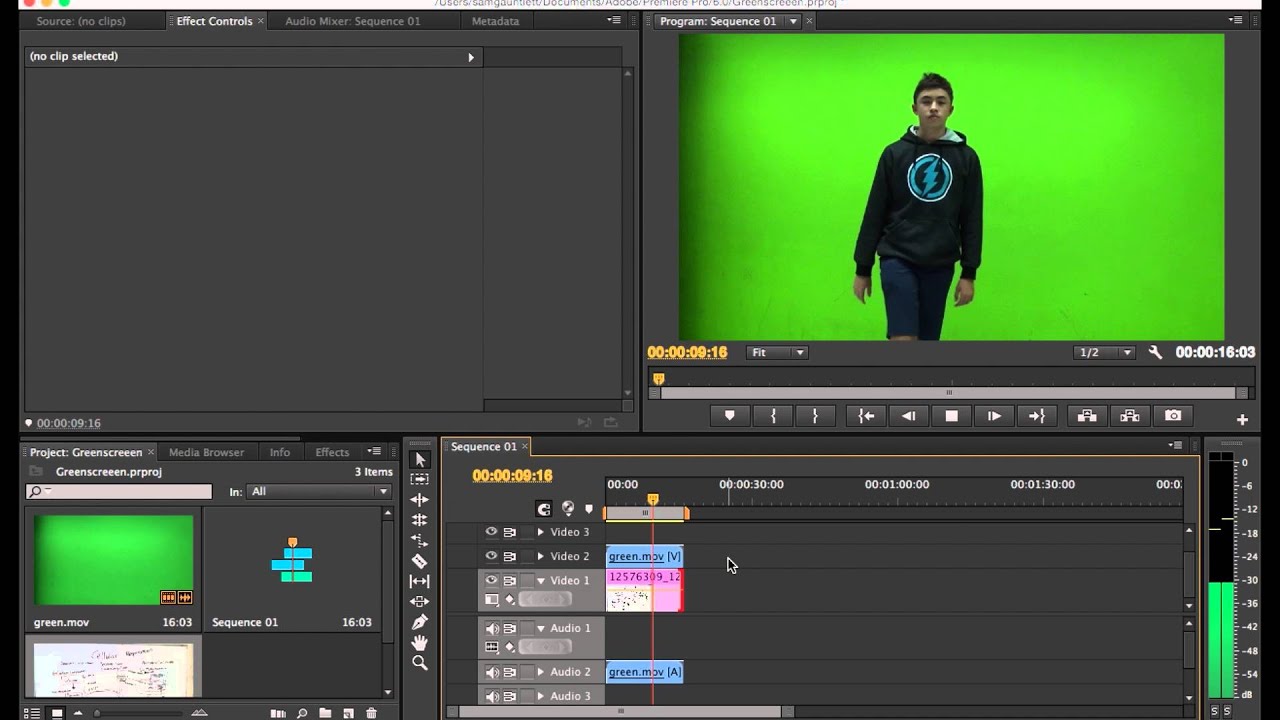Expand the Video 2 track
Image resolution: width=1280 pixels, height=720 pixels.
tap(541, 556)
